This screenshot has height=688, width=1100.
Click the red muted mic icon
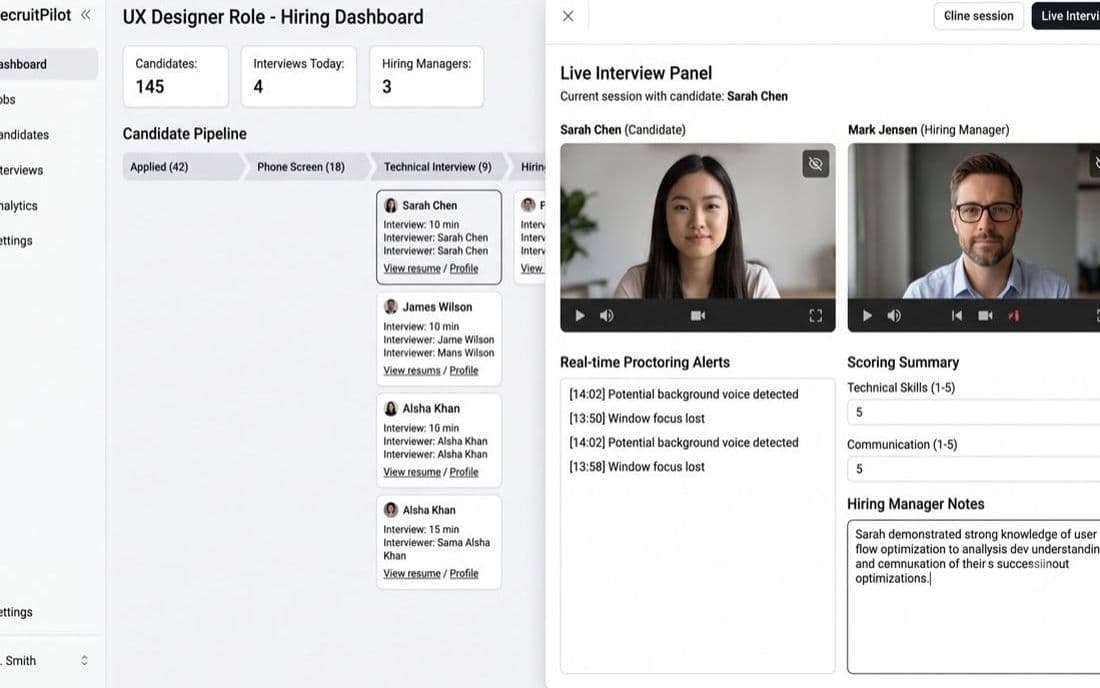(1014, 316)
